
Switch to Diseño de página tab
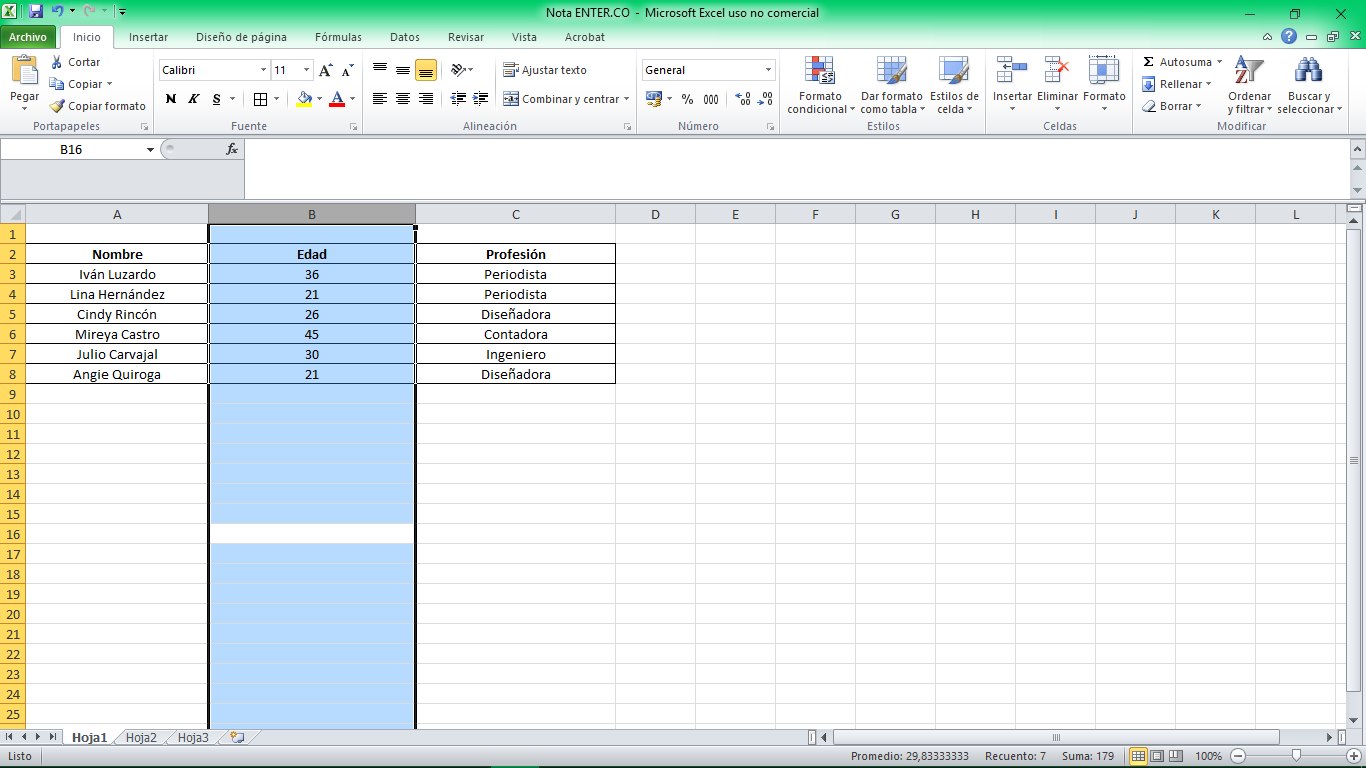[x=241, y=37]
